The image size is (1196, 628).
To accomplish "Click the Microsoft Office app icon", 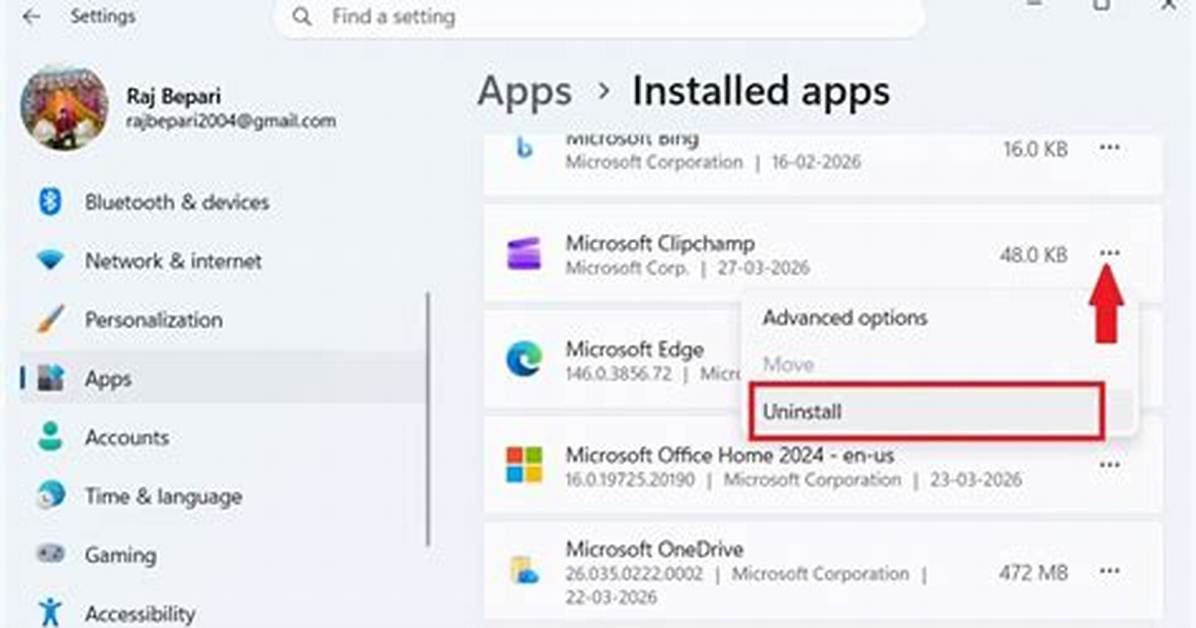I will [524, 465].
